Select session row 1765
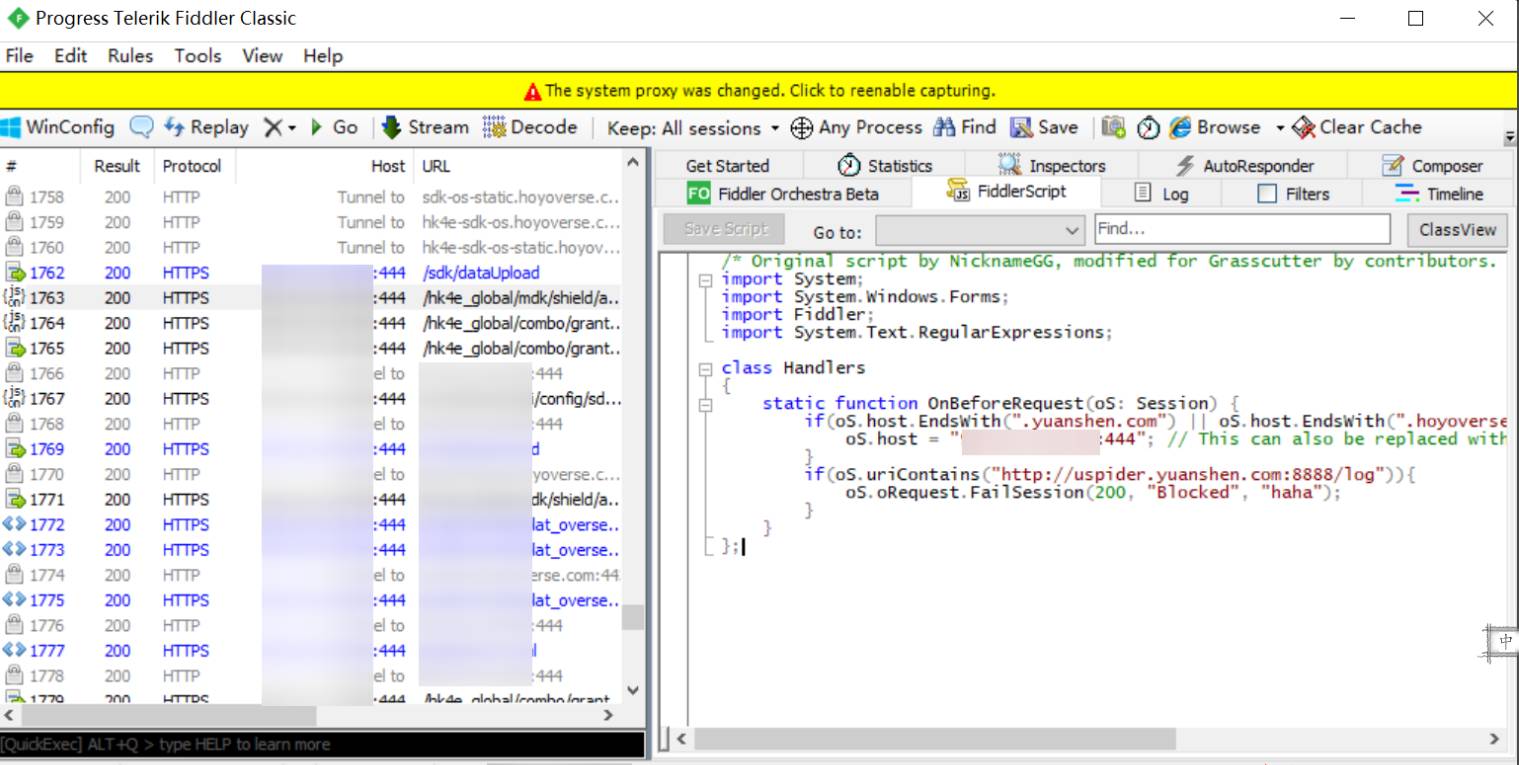1519x765 pixels. tap(311, 348)
